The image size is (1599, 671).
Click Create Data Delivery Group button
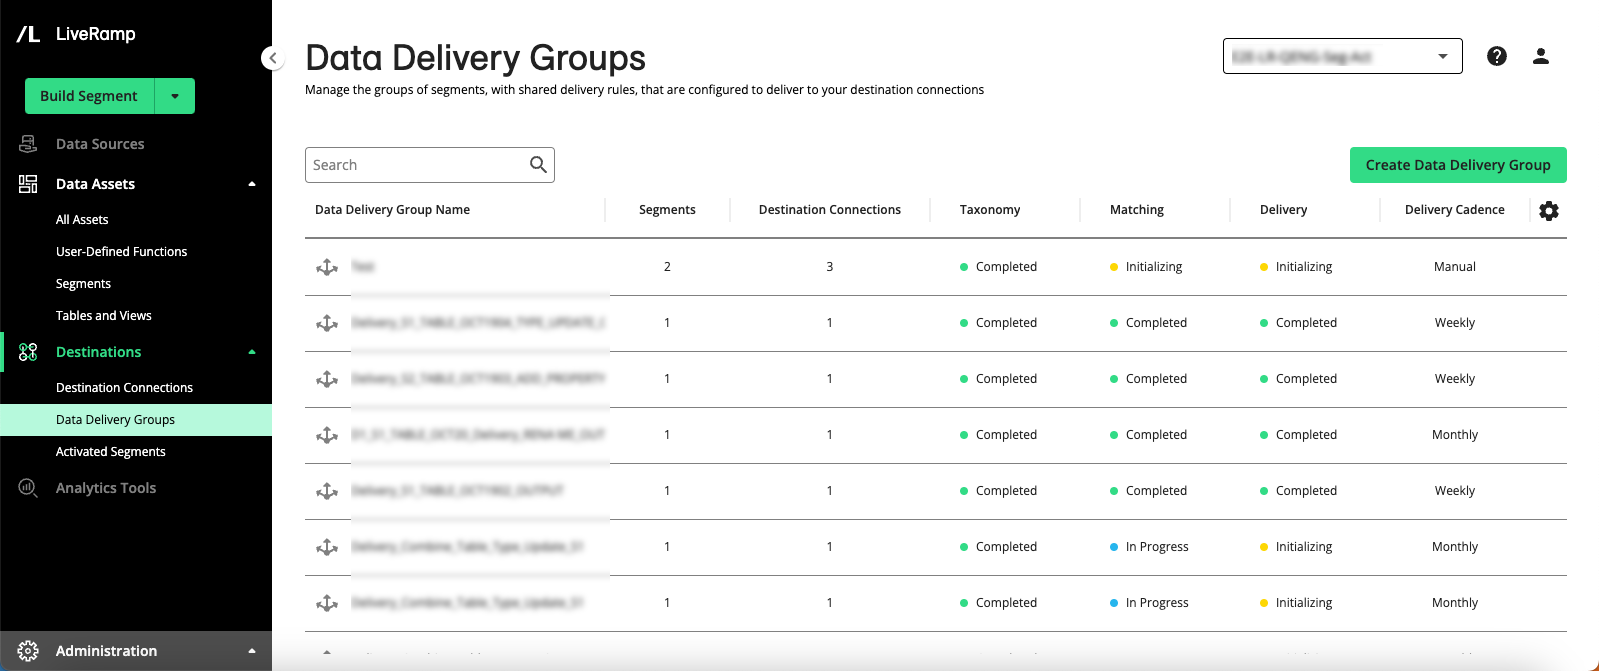pos(1458,165)
